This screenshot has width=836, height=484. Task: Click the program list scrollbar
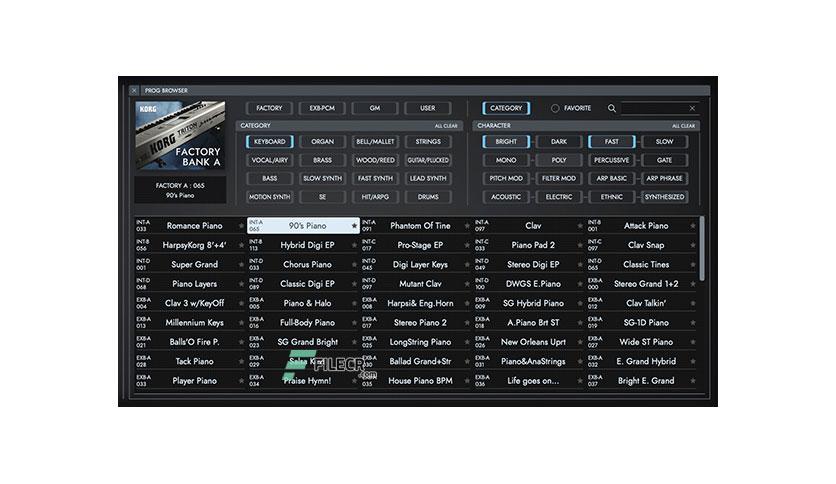(x=702, y=248)
